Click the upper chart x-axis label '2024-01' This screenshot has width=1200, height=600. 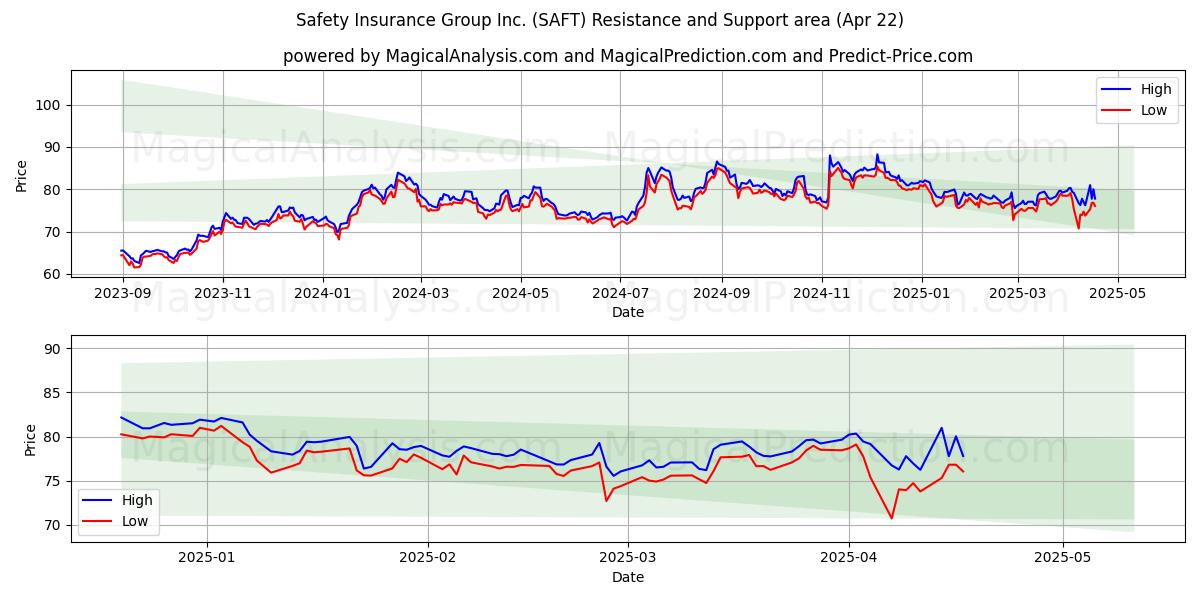pos(323,295)
